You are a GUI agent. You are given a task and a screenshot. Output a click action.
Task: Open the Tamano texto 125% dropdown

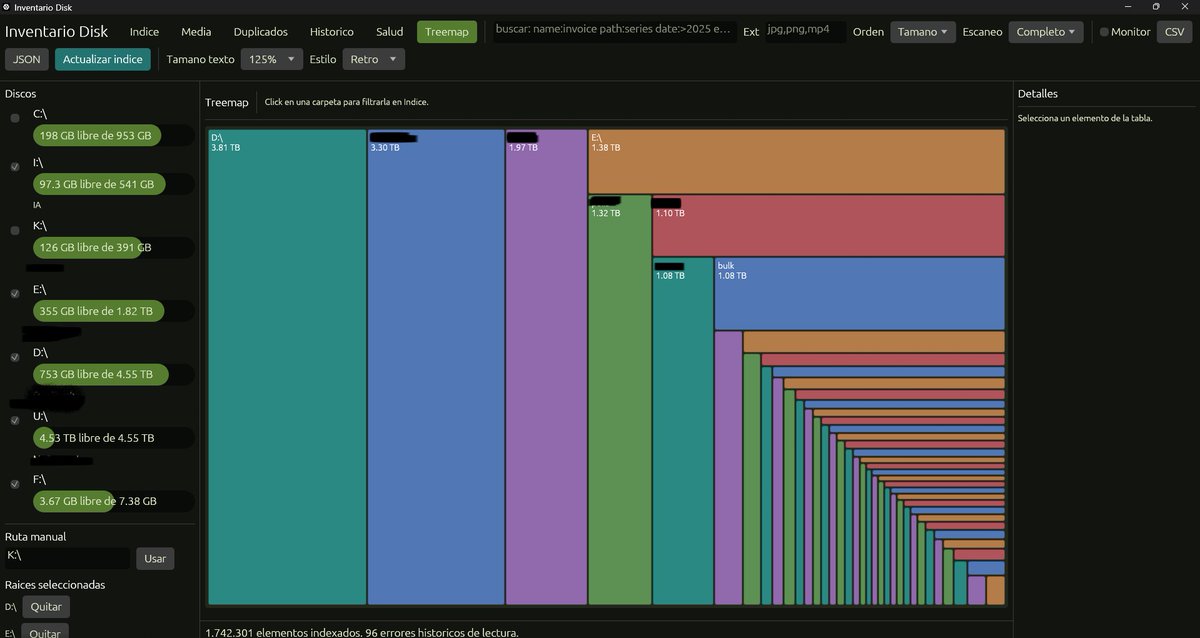[x=272, y=59]
